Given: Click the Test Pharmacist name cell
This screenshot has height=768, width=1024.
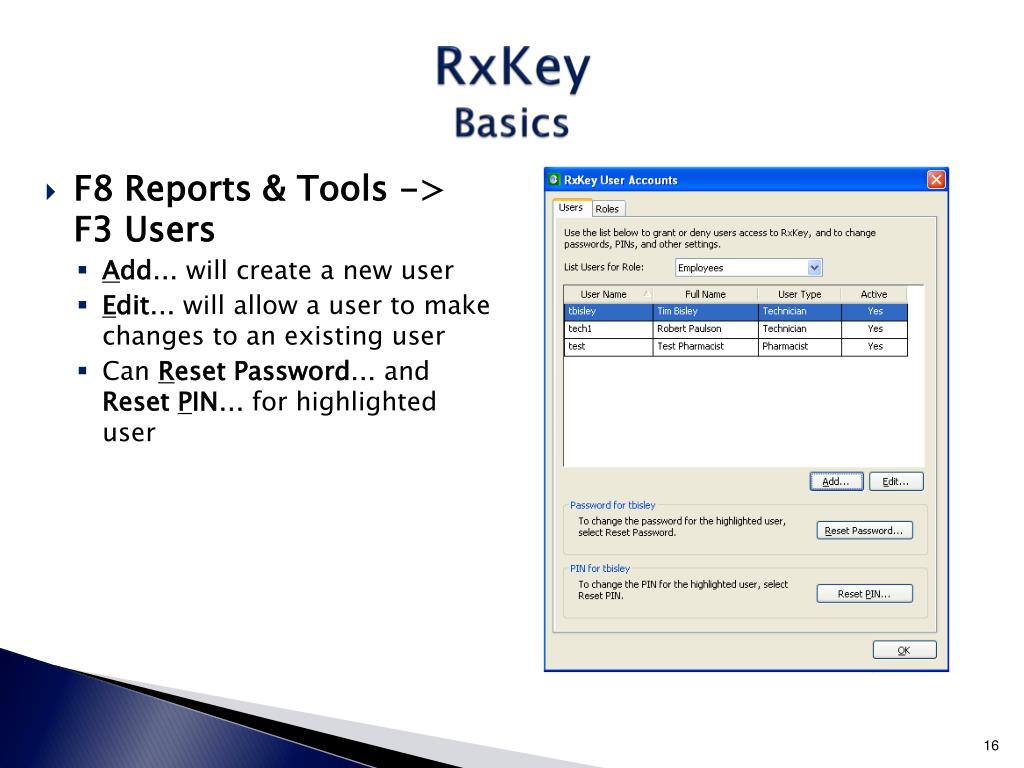Looking at the screenshot, I should pos(705,347).
